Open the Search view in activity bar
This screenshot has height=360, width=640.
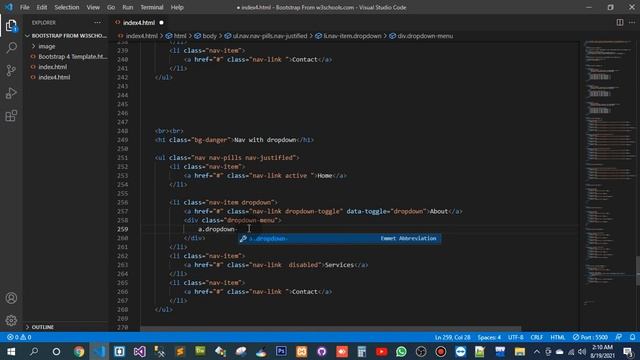(x=11, y=48)
